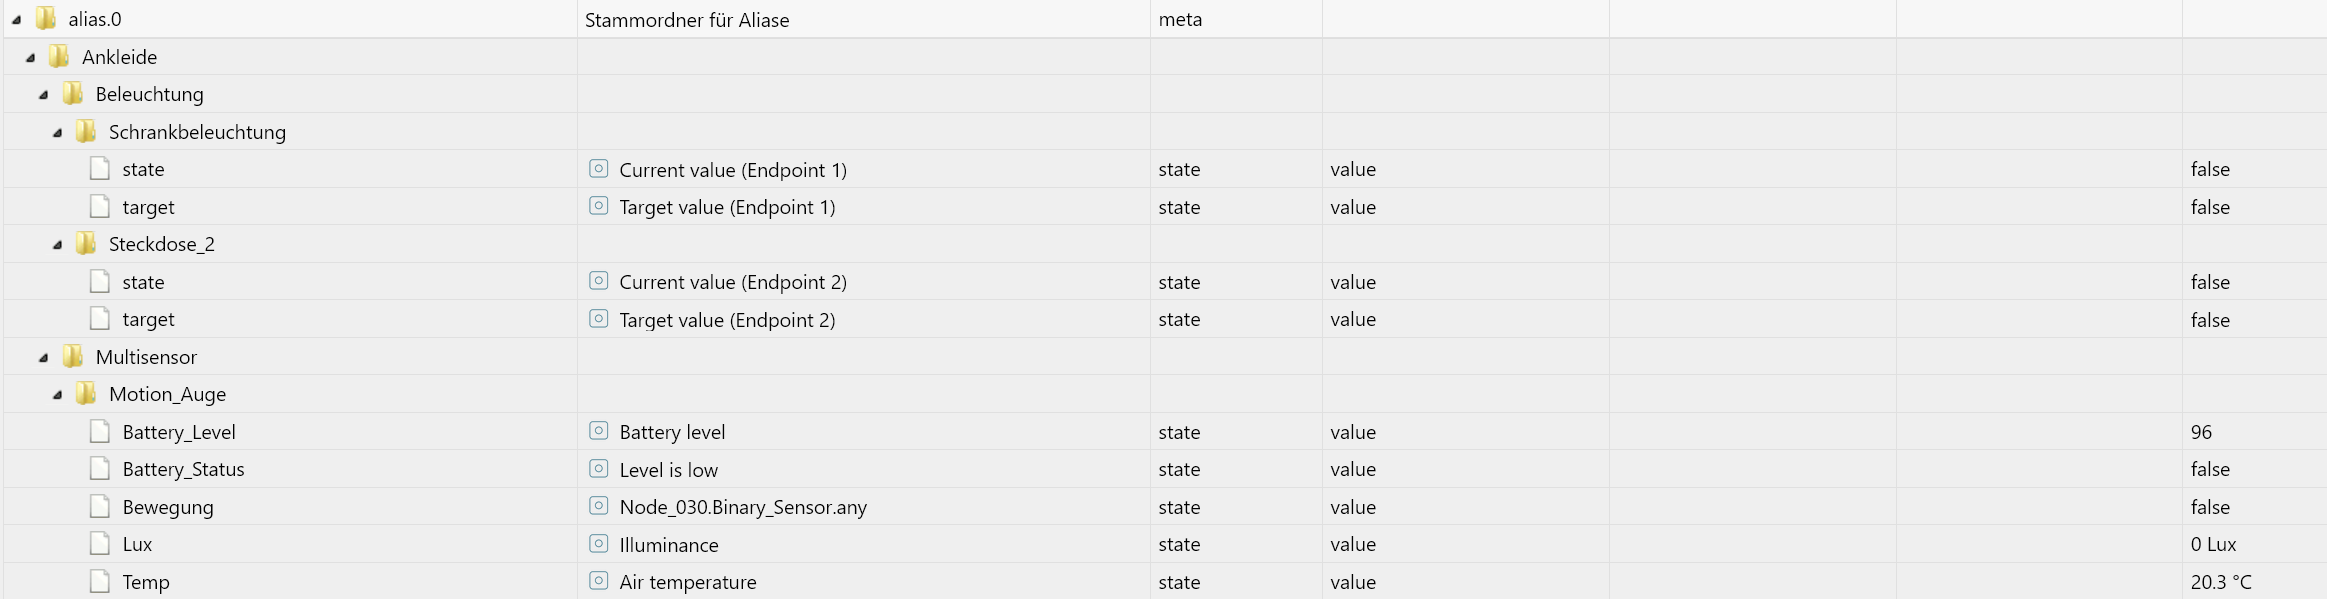The image size is (2327, 599).
Task: Click the Schrankbeleuchtung folder icon
Action: 87,132
